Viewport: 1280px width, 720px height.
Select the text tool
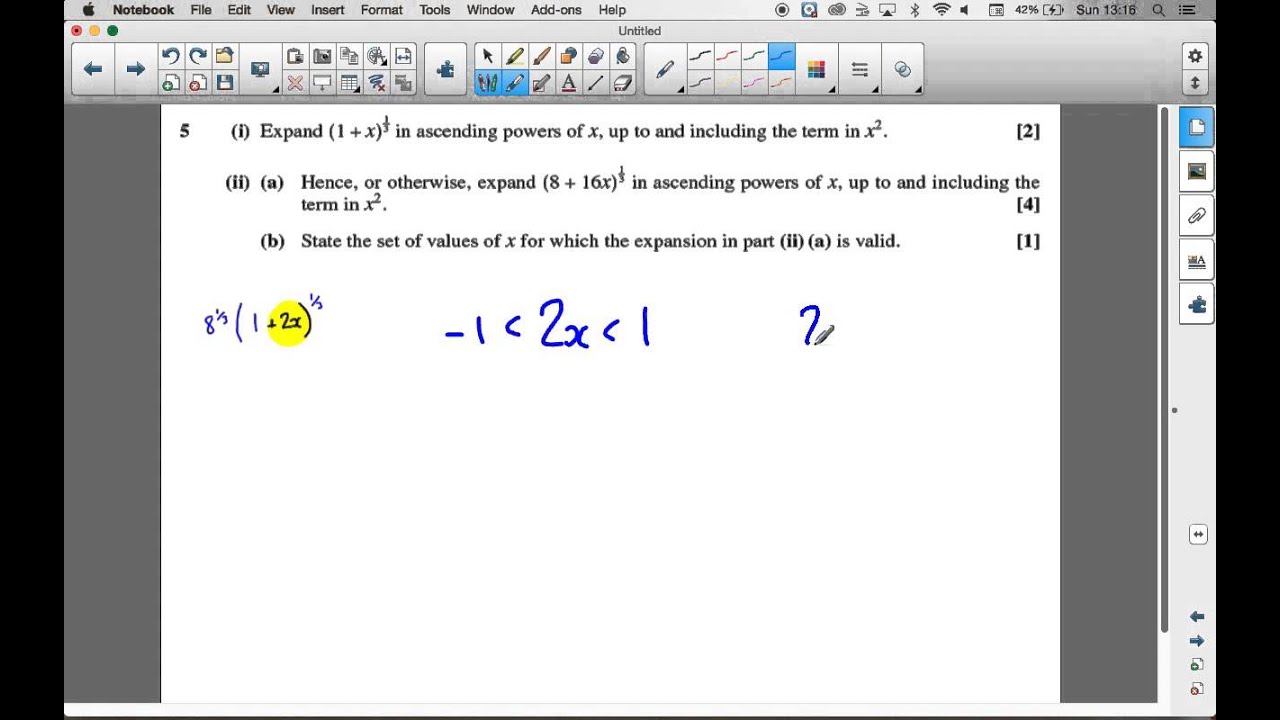pos(568,83)
